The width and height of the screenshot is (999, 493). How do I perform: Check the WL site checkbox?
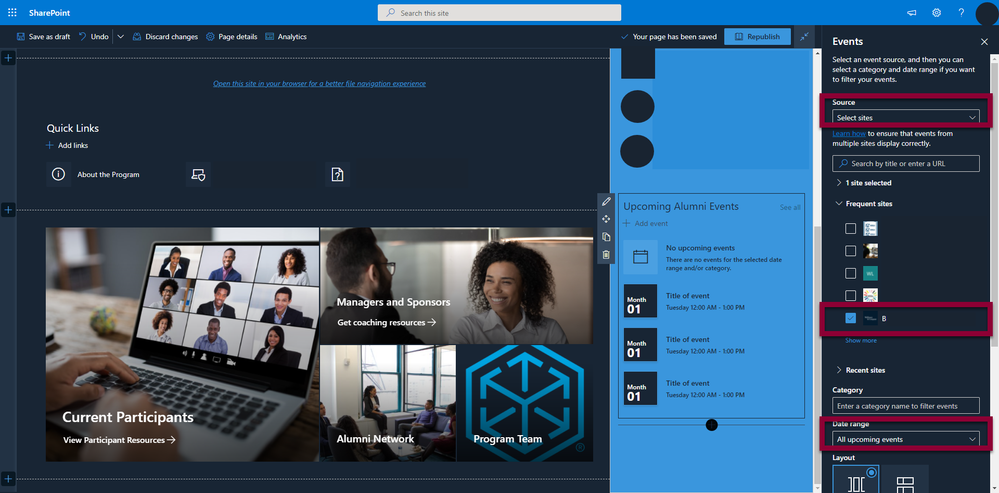tap(850, 273)
